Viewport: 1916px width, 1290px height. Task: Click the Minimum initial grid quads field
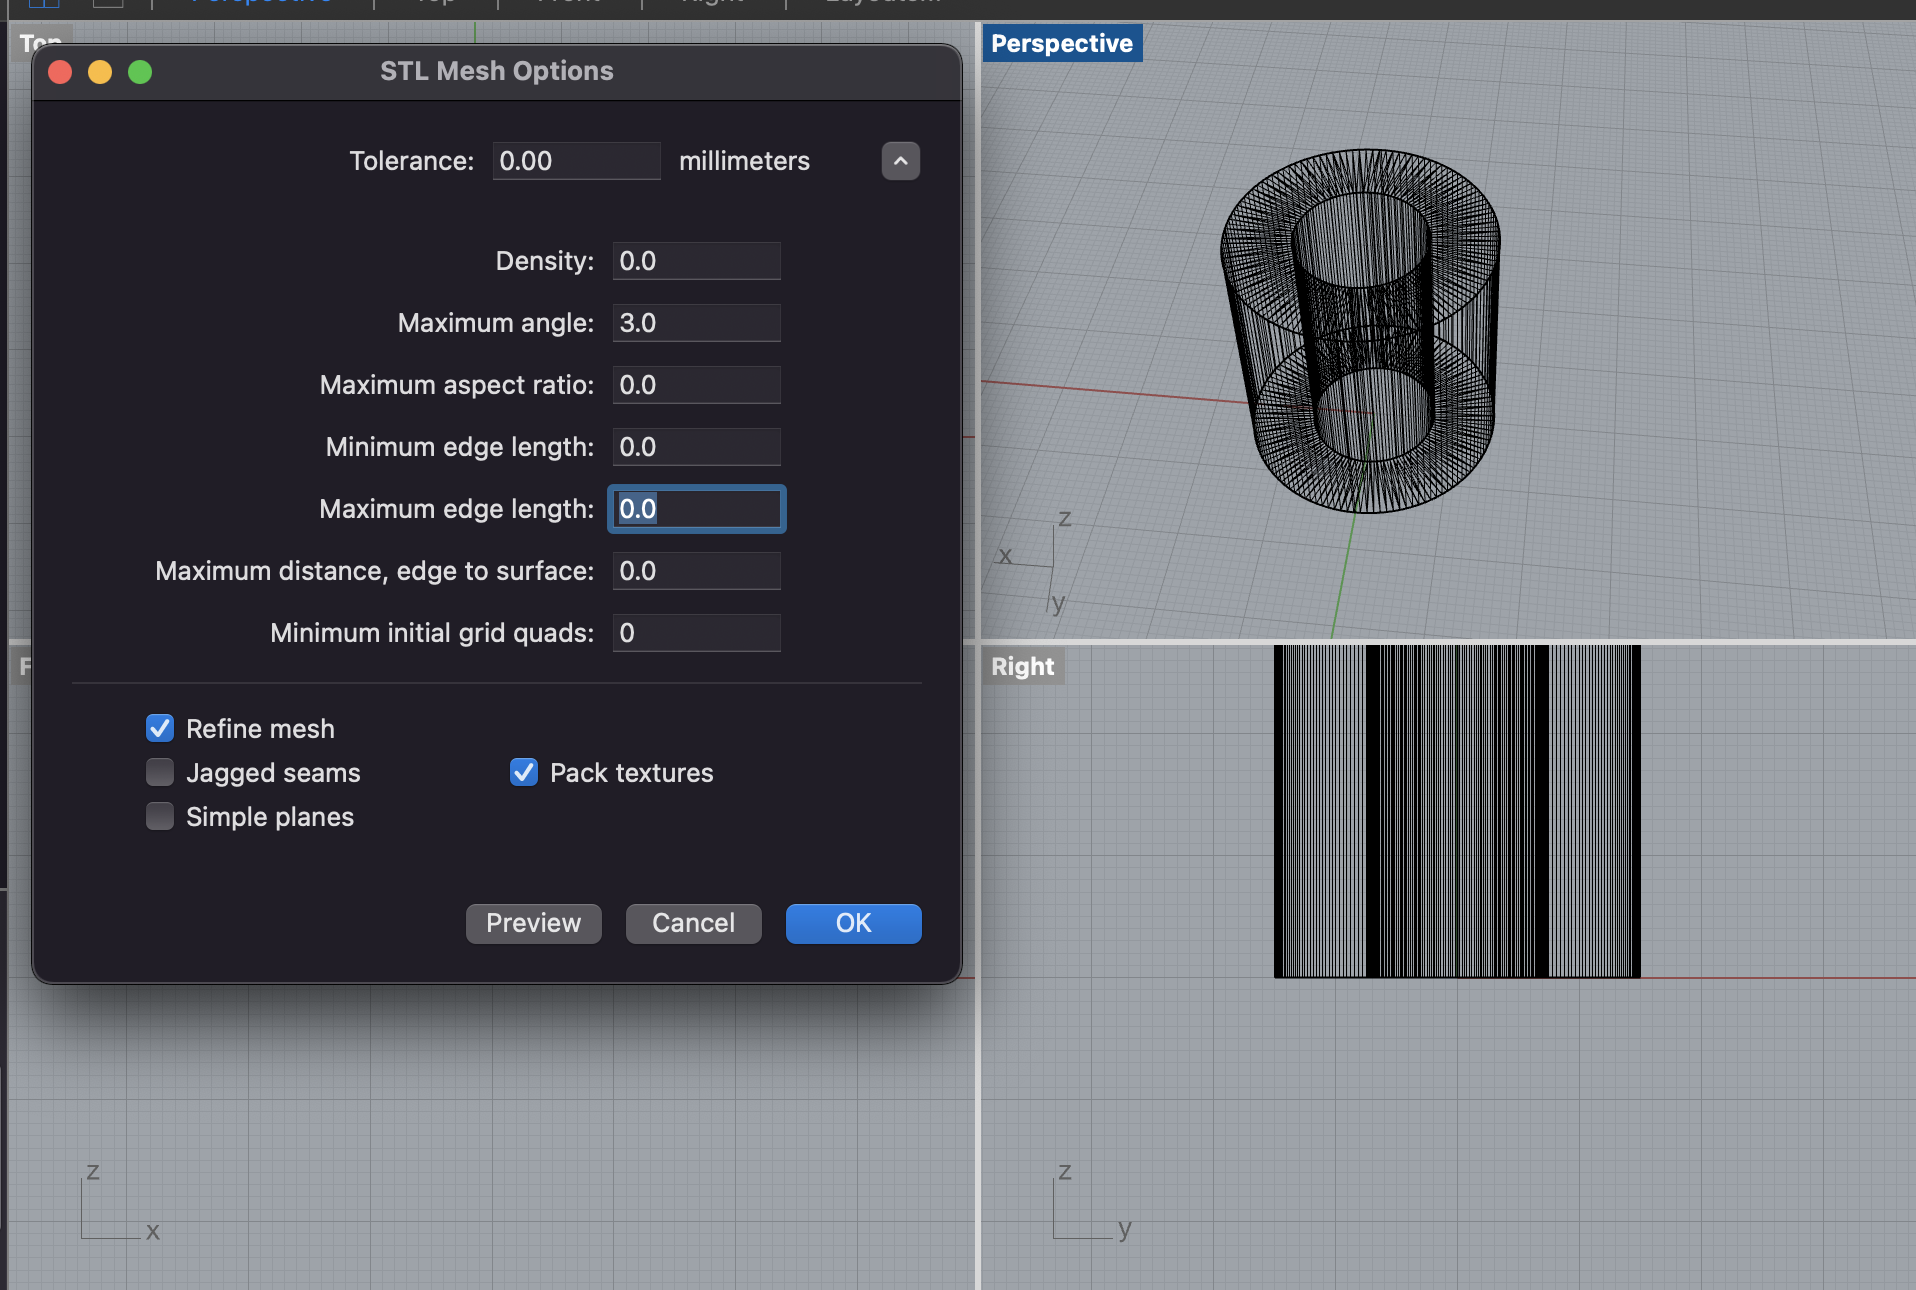click(x=696, y=633)
